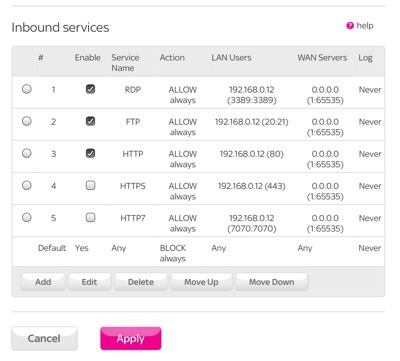Uncheck the Enable checkbox for FTP
400x361 pixels.
point(90,121)
